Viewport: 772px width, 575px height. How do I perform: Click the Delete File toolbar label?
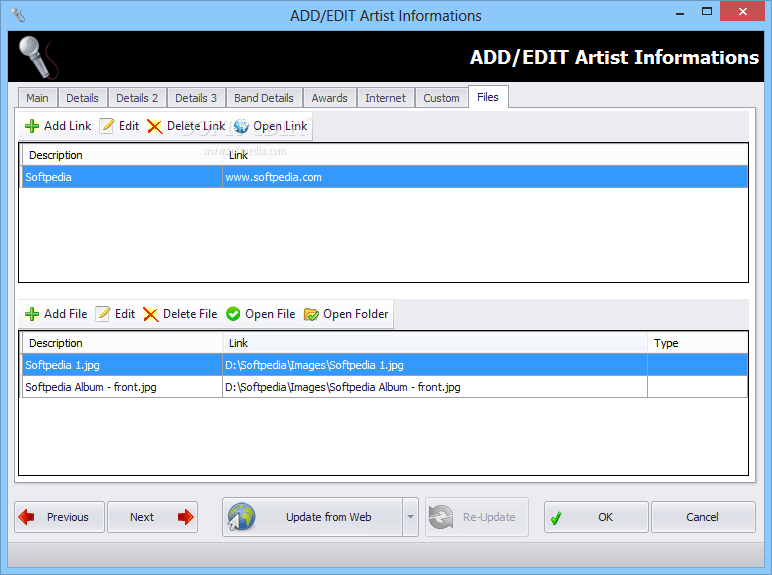pos(190,314)
